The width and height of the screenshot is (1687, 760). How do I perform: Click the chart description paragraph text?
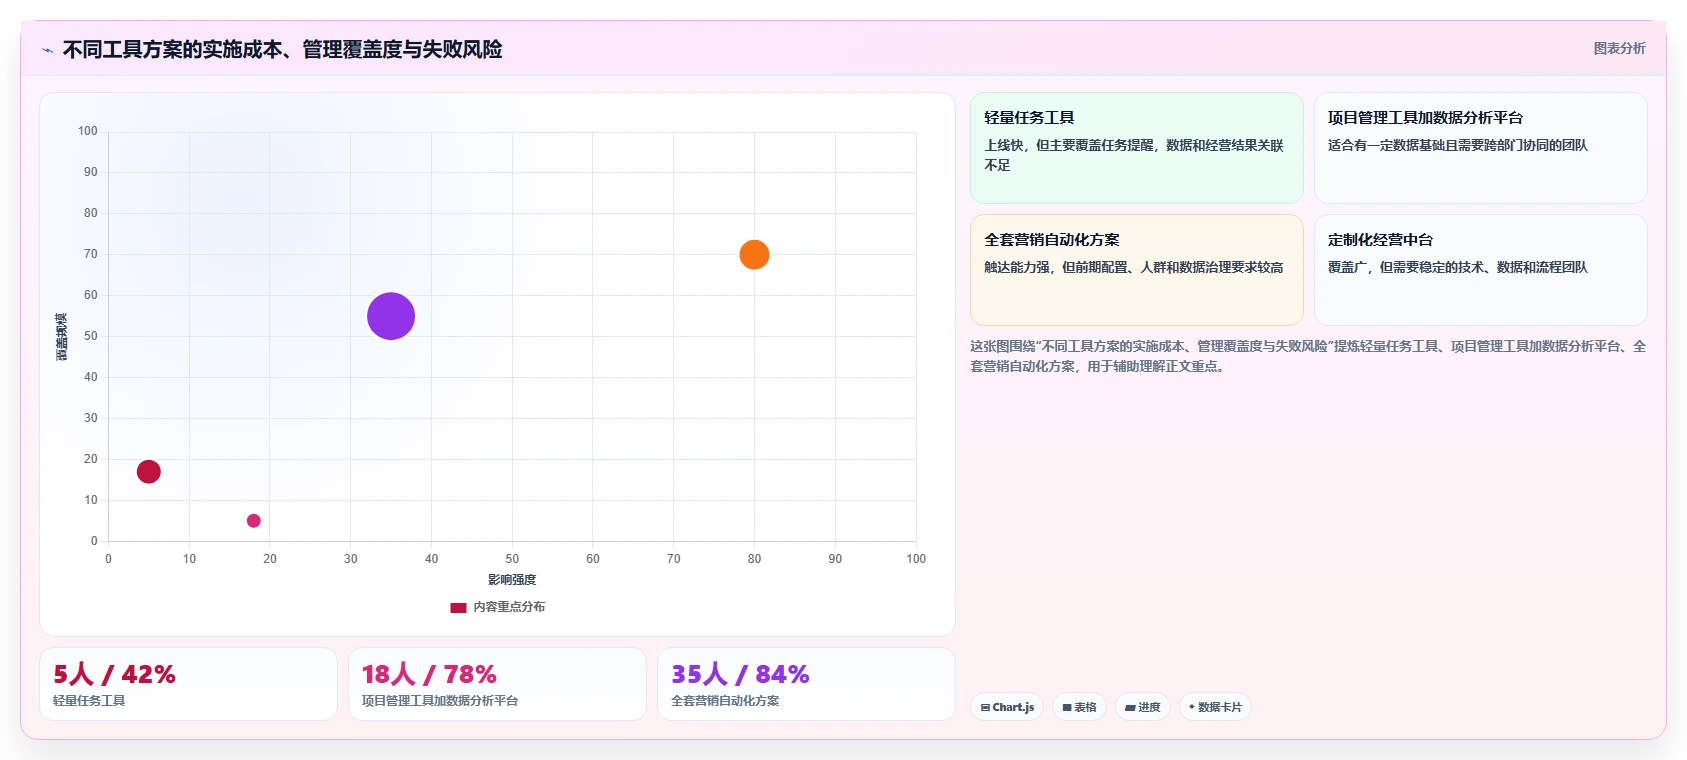(x=1308, y=356)
